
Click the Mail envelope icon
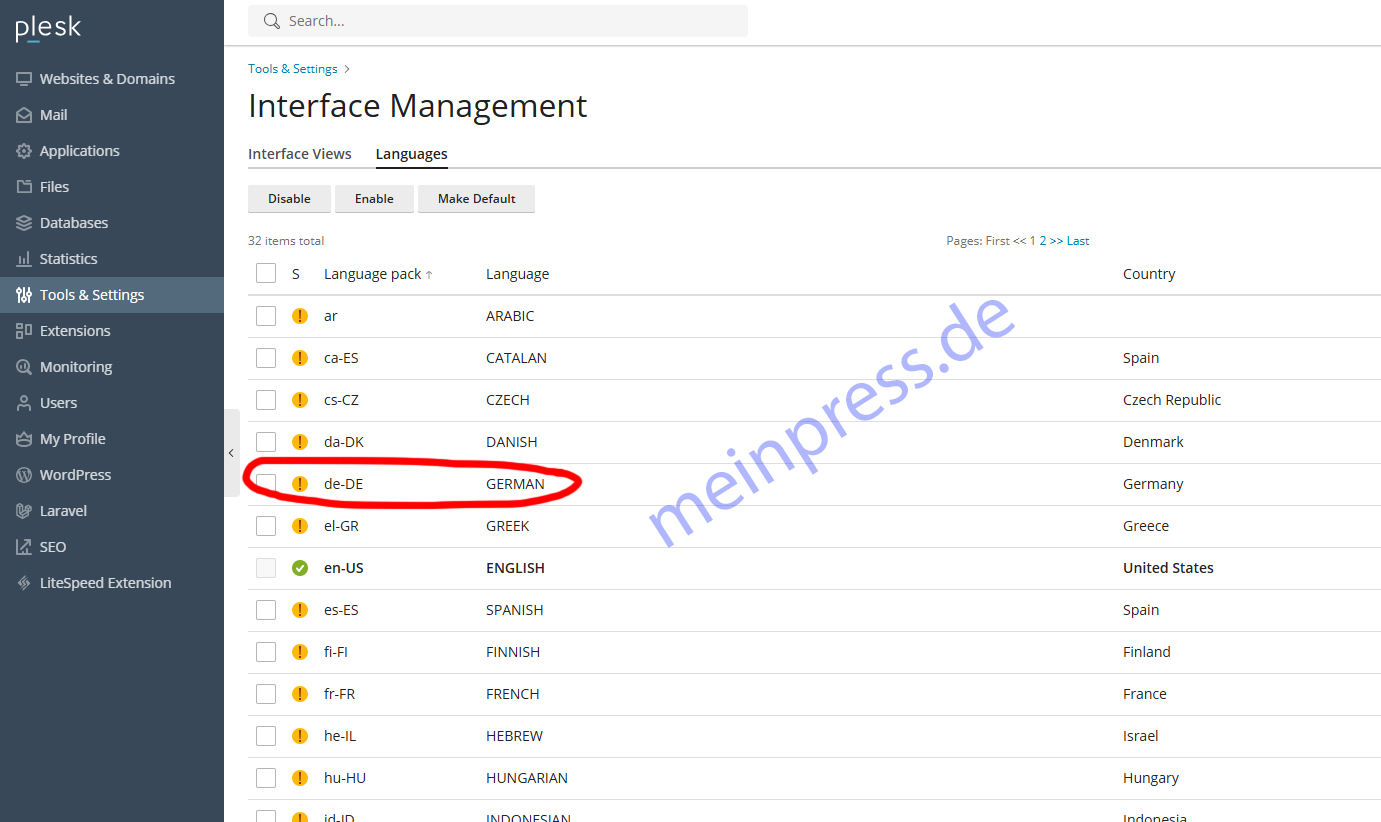pyautogui.click(x=24, y=115)
